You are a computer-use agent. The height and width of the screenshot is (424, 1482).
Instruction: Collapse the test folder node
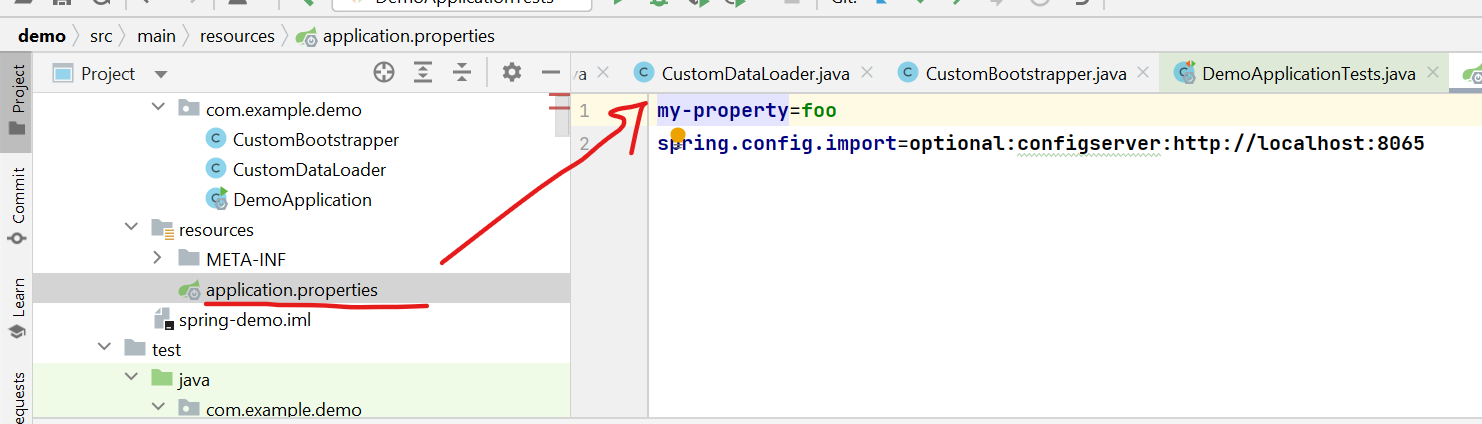(x=104, y=349)
